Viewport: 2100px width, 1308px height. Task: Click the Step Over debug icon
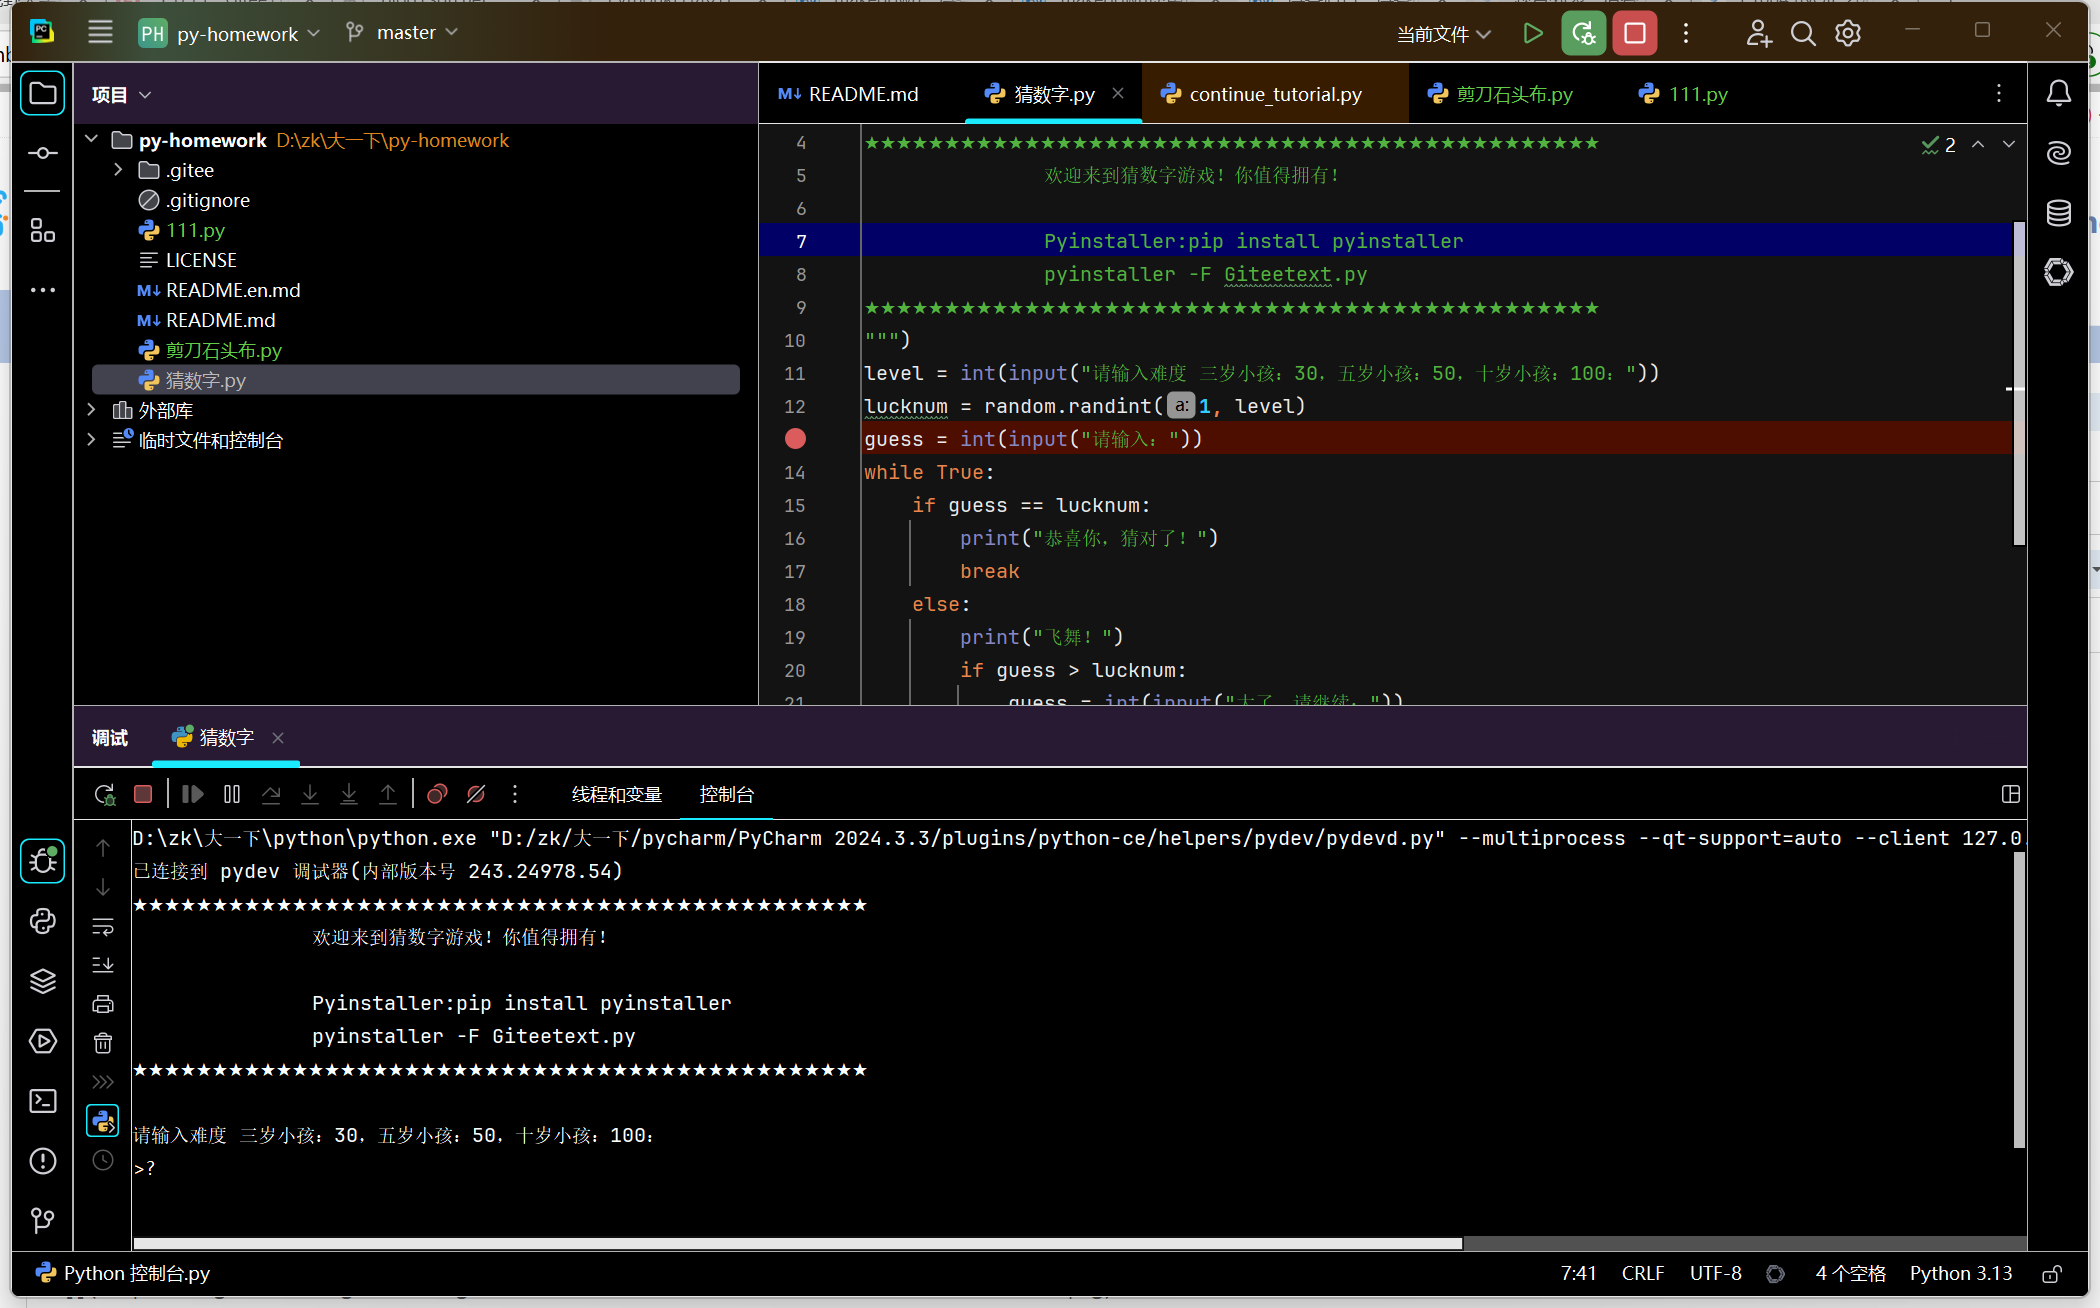271,794
